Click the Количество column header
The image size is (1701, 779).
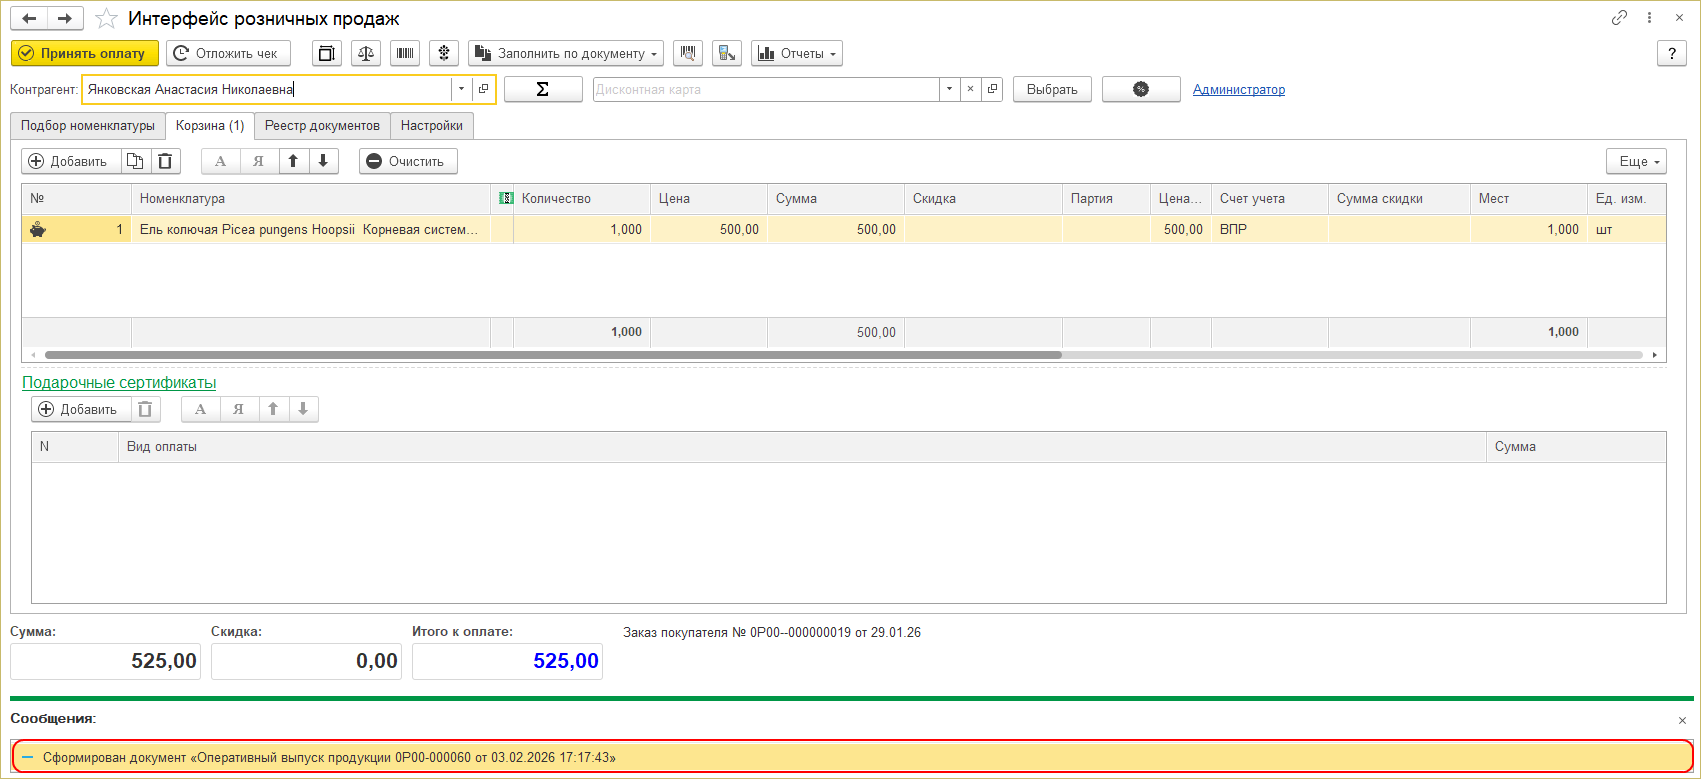(582, 199)
